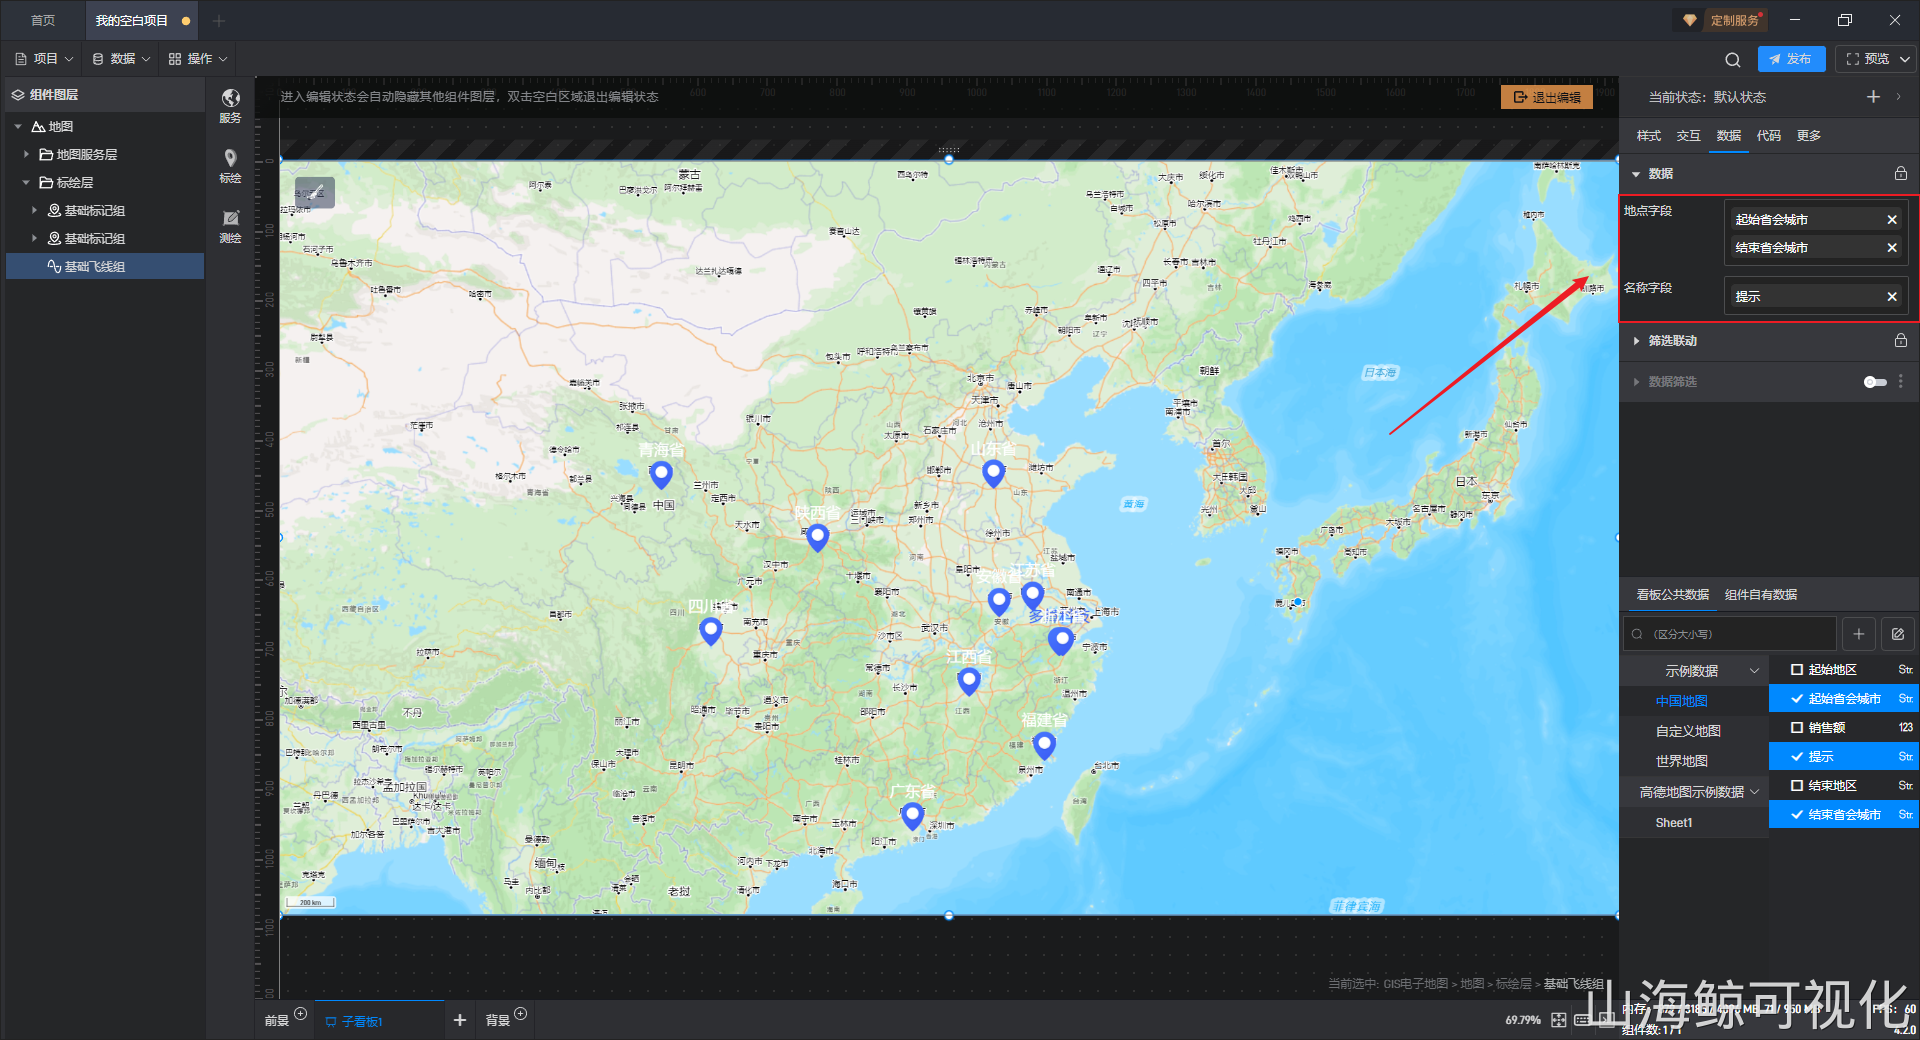The width and height of the screenshot is (1920, 1040).
Task: Click the 福建省 map marker pin
Action: [1044, 745]
